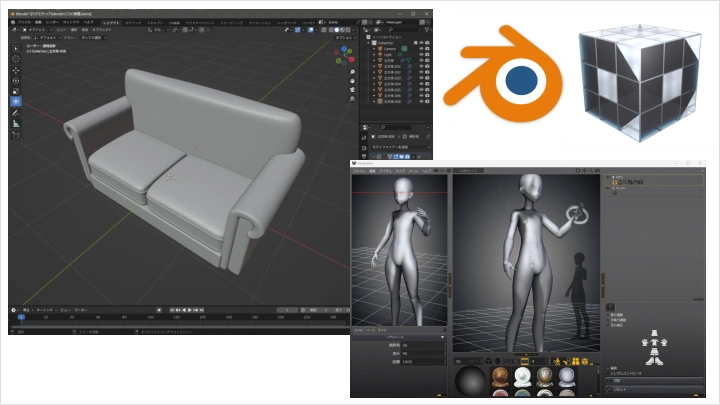720x405 pixels.
Task: Toggle camera view icon in Blender viewport
Action: [352, 90]
